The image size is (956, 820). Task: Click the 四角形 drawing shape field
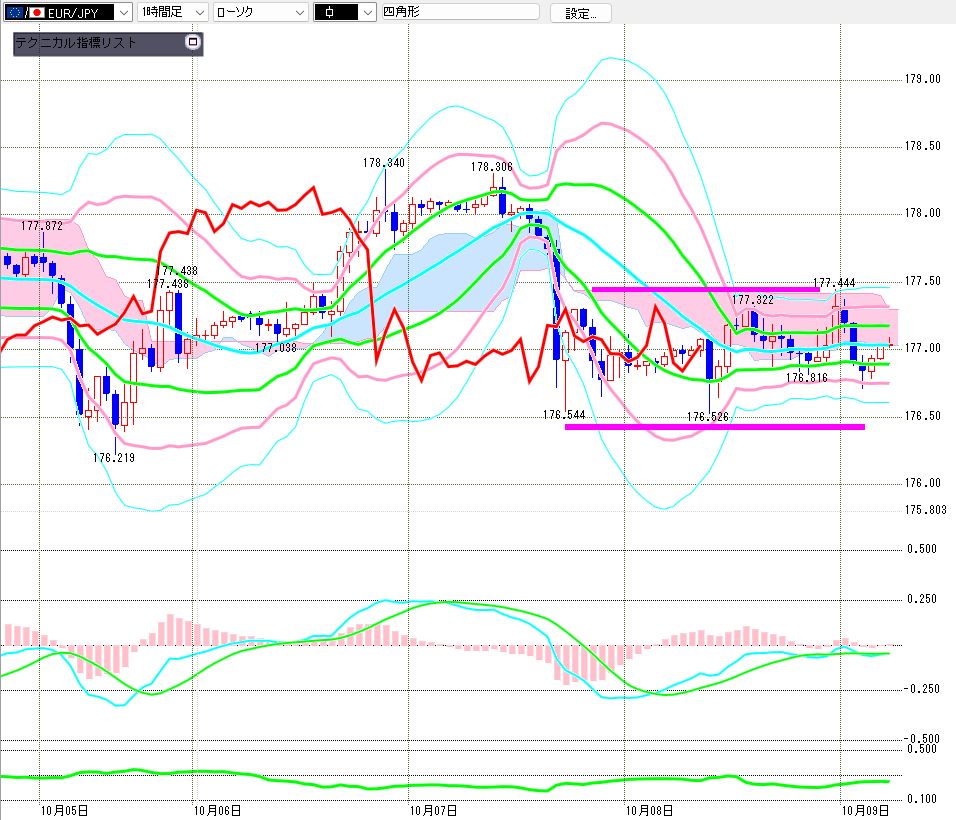(460, 12)
